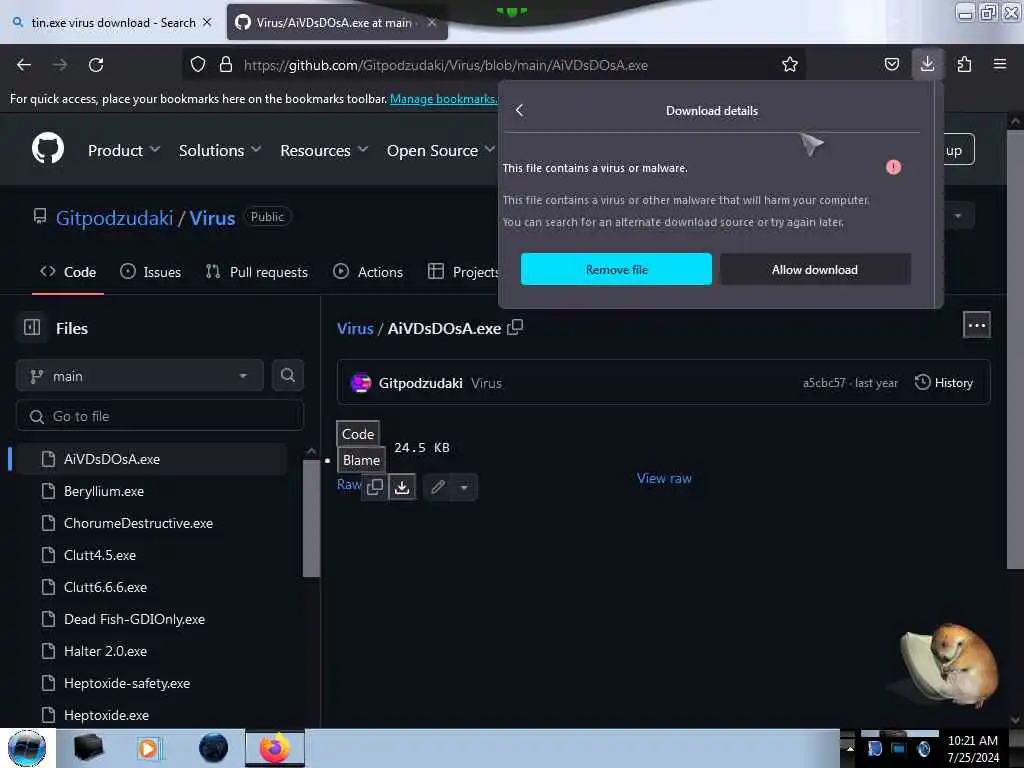The height and width of the screenshot is (768, 1024).
Task: Open the tracking protection shield icon
Action: [198, 65]
